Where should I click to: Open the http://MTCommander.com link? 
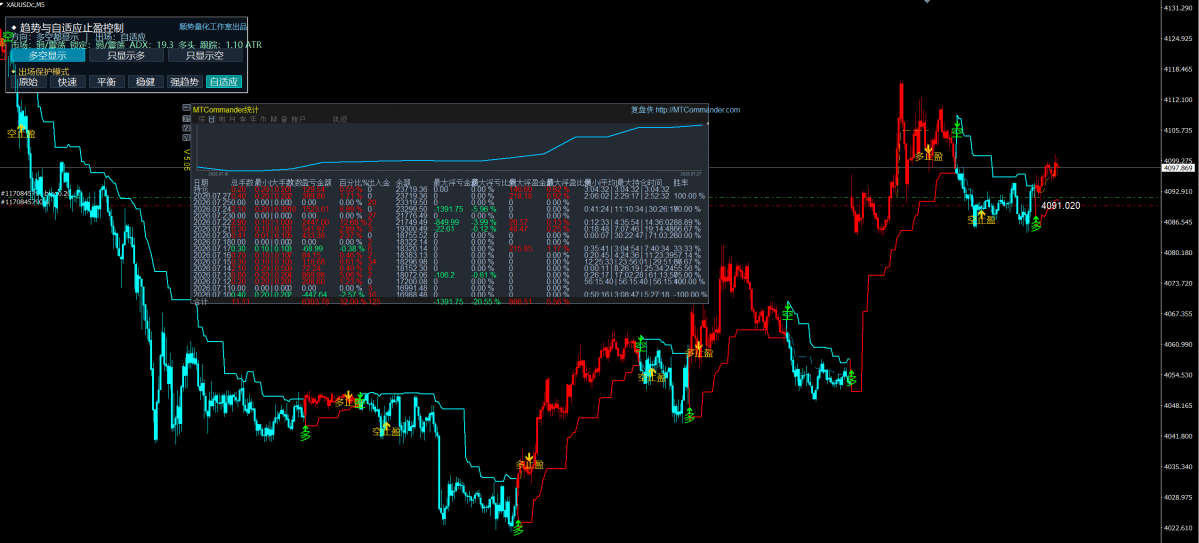697,109
